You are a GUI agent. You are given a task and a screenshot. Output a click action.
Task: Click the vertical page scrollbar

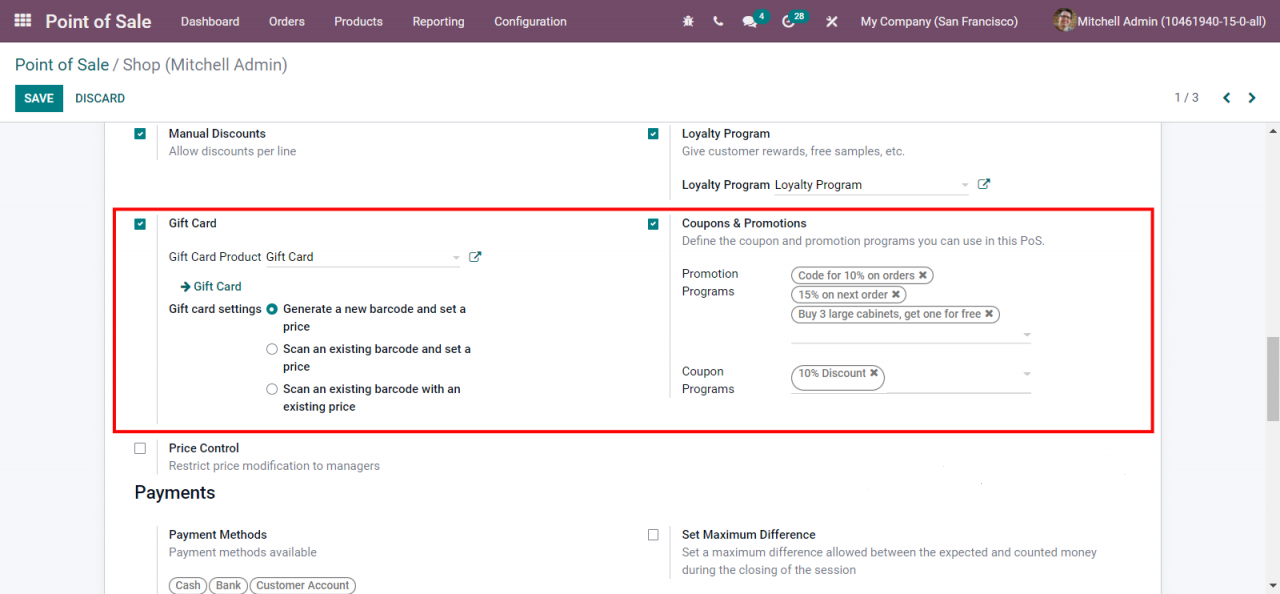[x=1272, y=380]
